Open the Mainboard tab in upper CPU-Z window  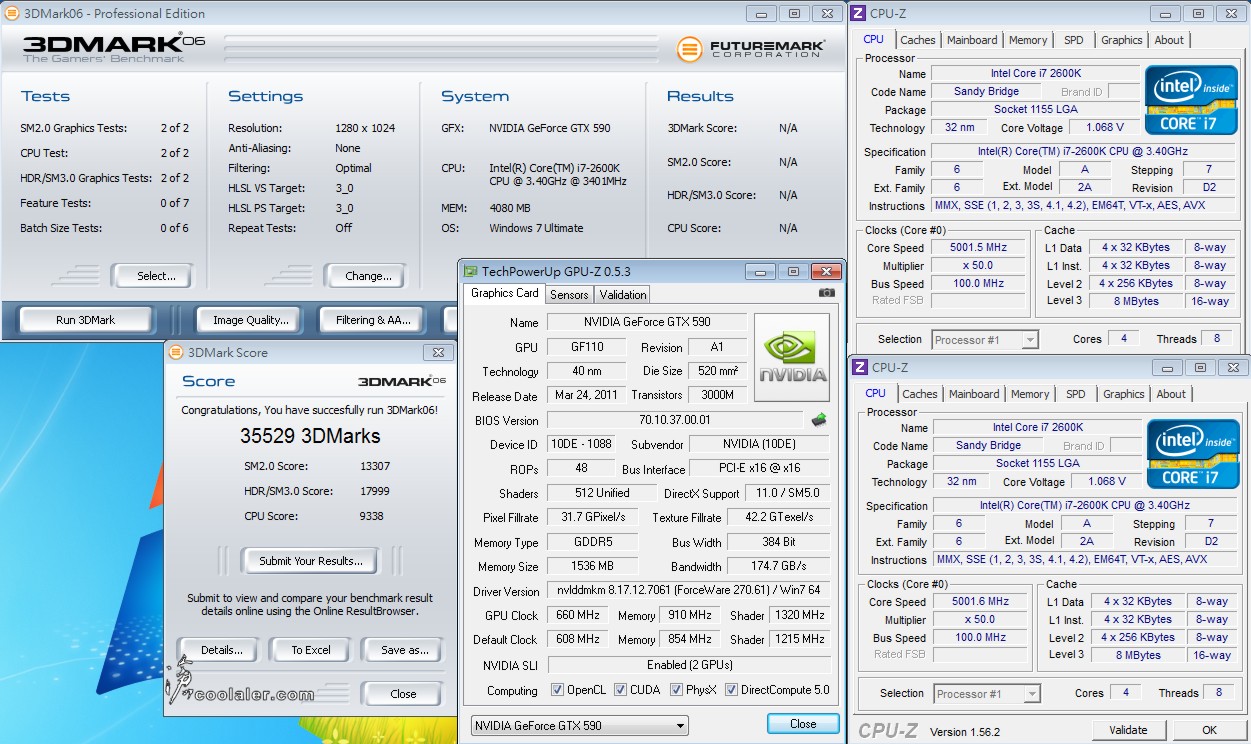(x=972, y=40)
